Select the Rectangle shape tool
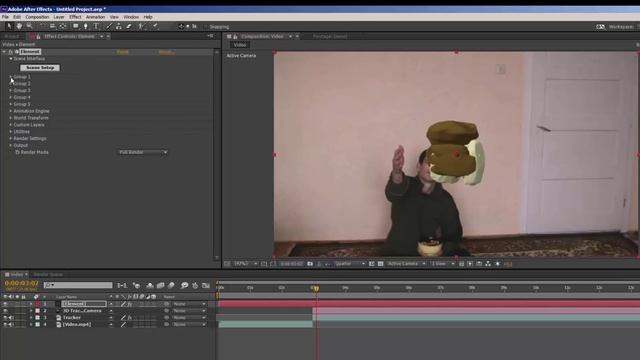Image resolution: width=640 pixels, height=360 pixels. tap(76, 26)
